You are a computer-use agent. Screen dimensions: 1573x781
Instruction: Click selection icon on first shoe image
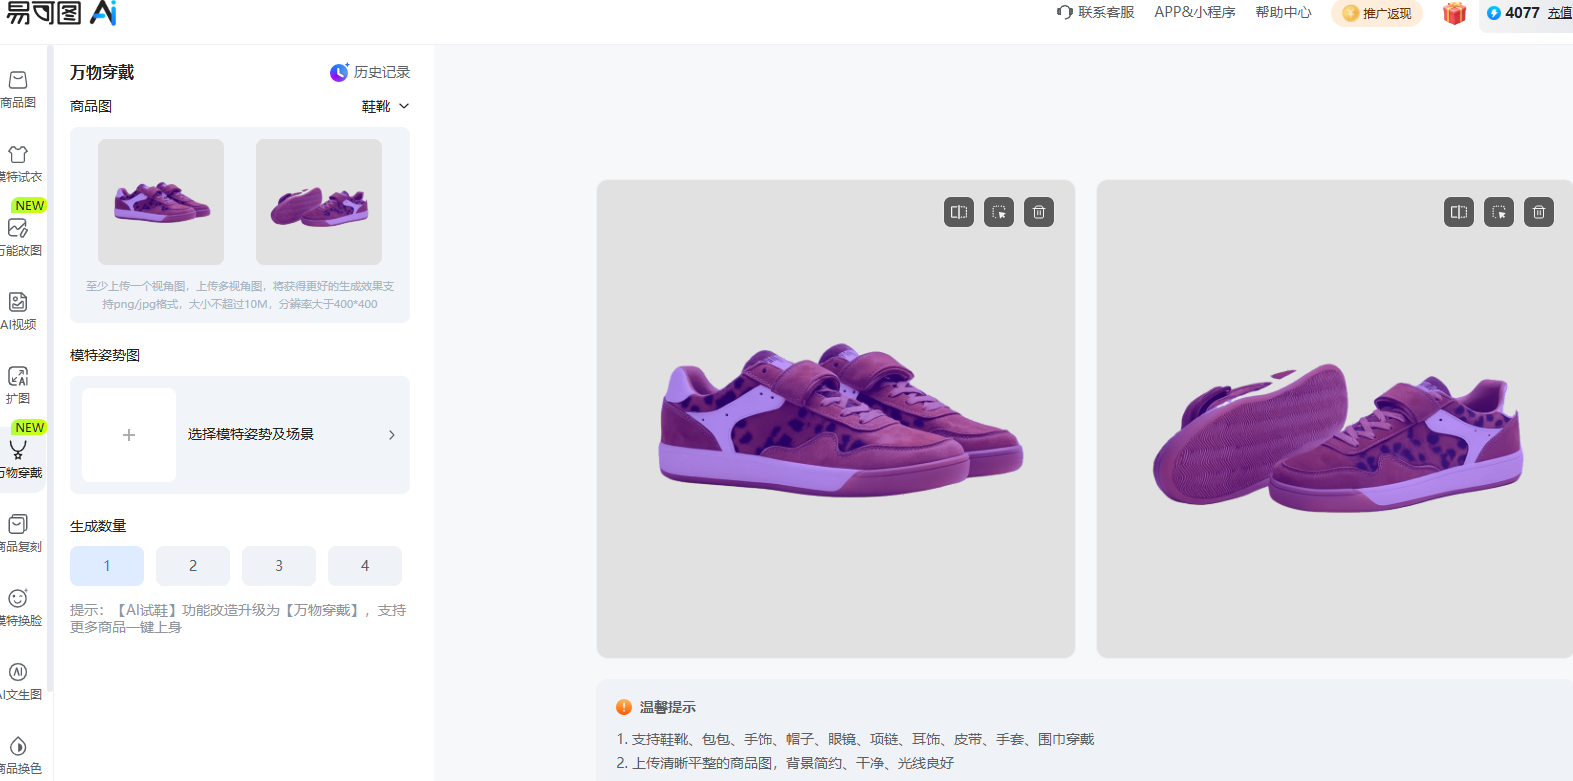pyautogui.click(x=999, y=212)
